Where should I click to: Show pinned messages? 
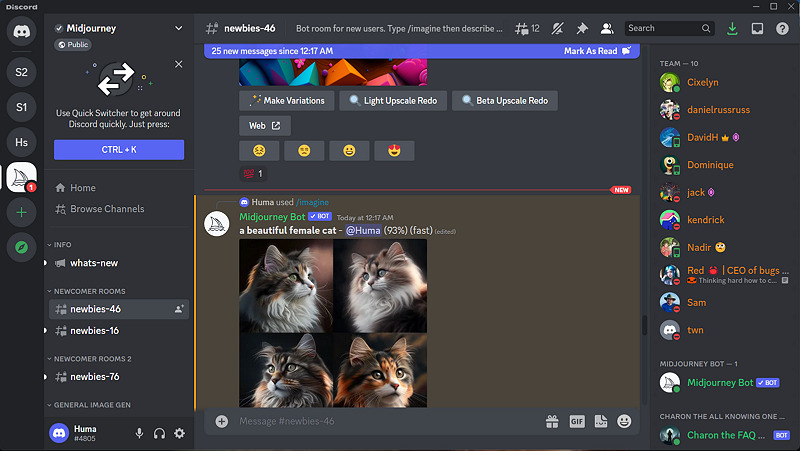point(582,29)
